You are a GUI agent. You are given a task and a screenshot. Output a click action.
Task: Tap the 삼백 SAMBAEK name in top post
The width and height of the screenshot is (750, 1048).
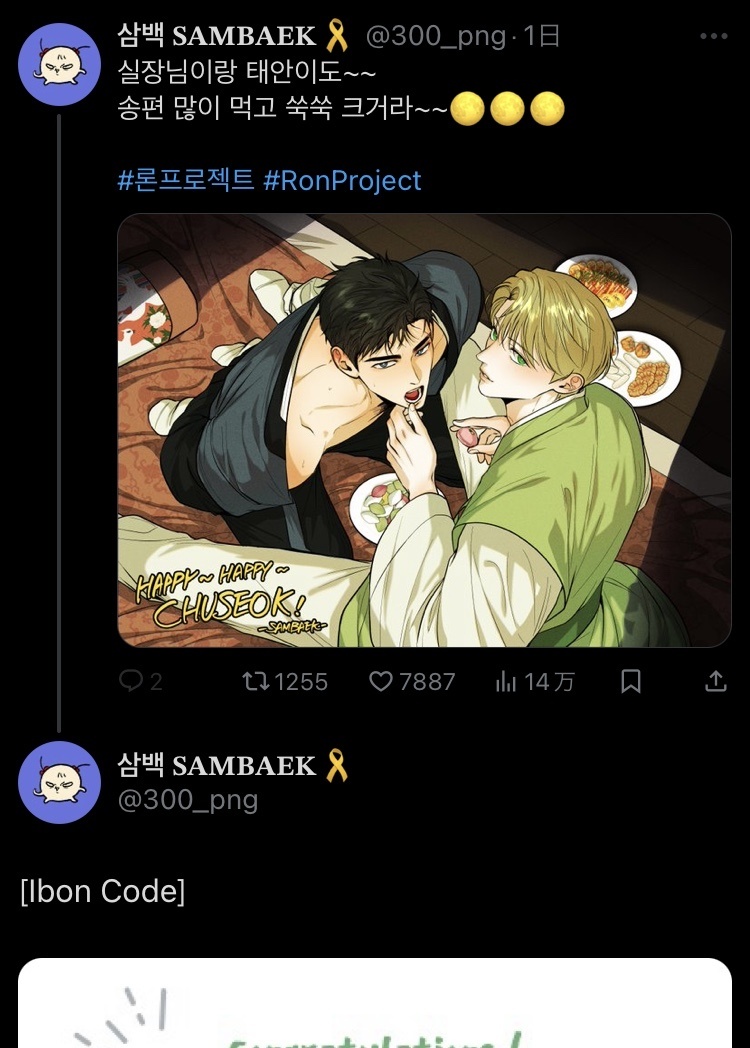coord(217,37)
